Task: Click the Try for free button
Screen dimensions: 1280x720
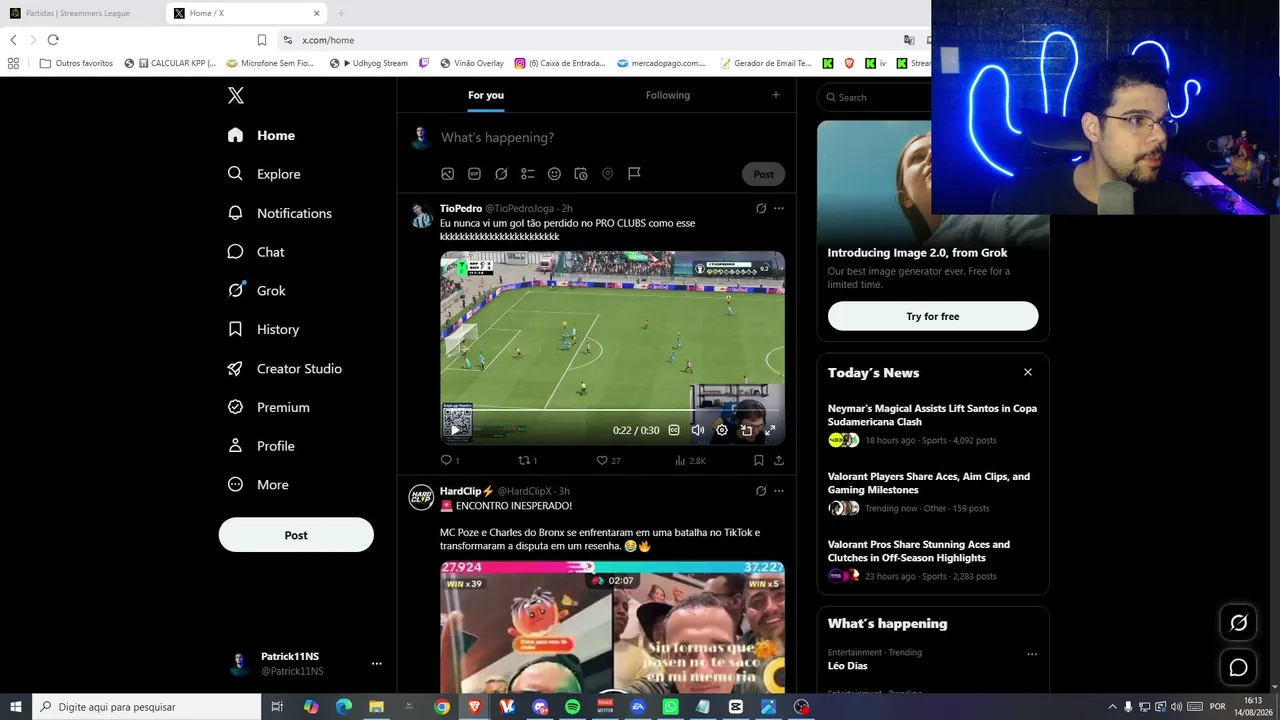Action: 933,316
